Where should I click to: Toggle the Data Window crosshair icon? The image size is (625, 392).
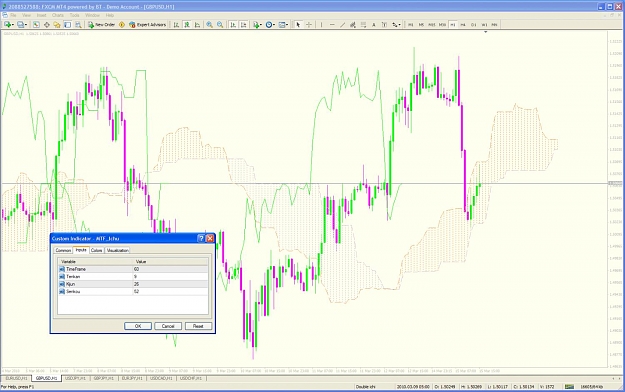click(x=47, y=25)
